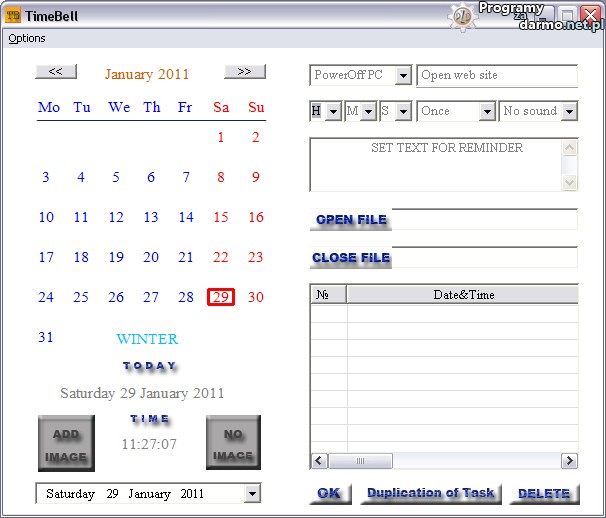The height and width of the screenshot is (518, 606).
Task: Expand the PowerOff PC action dropdown
Action: [403, 76]
